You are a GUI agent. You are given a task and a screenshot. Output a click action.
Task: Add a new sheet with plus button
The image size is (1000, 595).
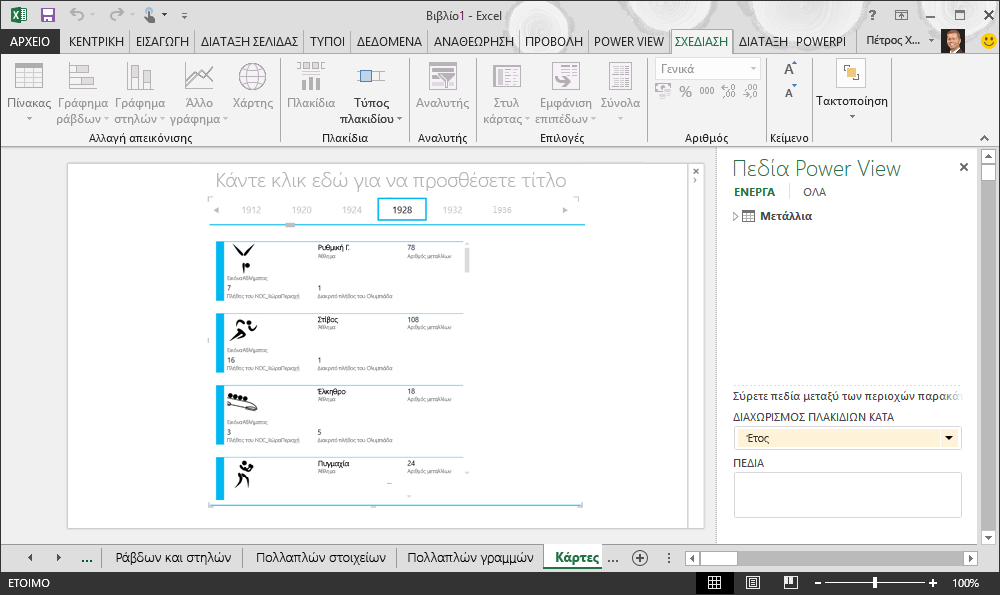pos(640,558)
